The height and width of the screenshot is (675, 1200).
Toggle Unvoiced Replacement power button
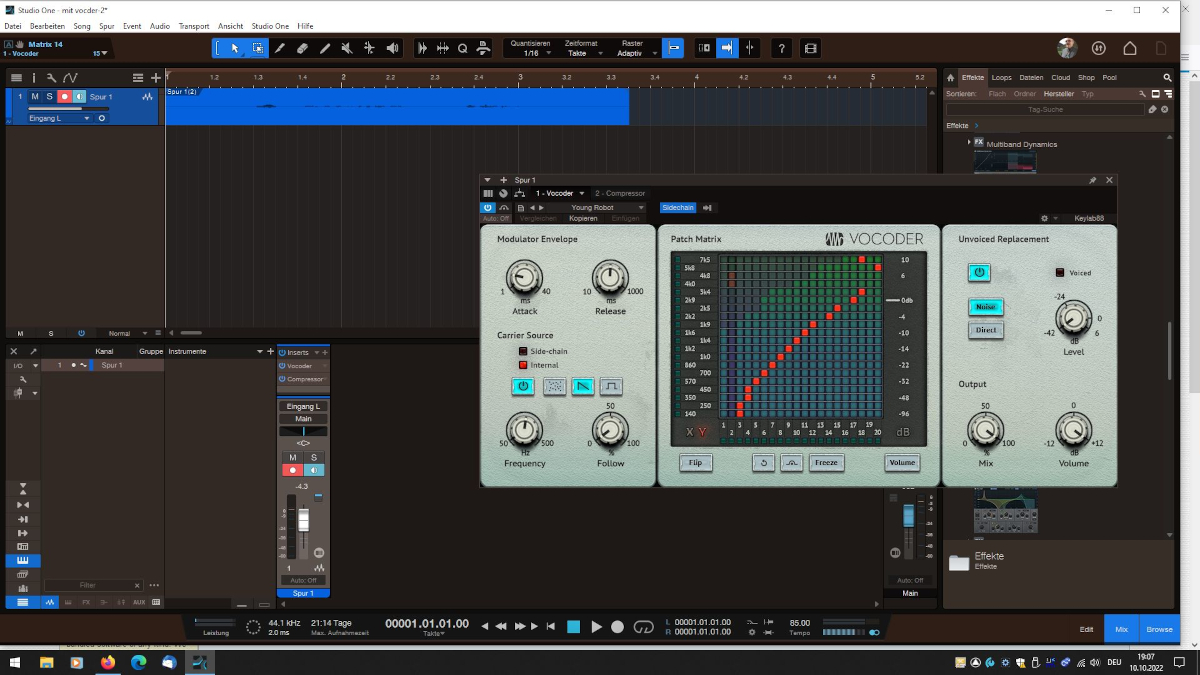click(x=979, y=272)
